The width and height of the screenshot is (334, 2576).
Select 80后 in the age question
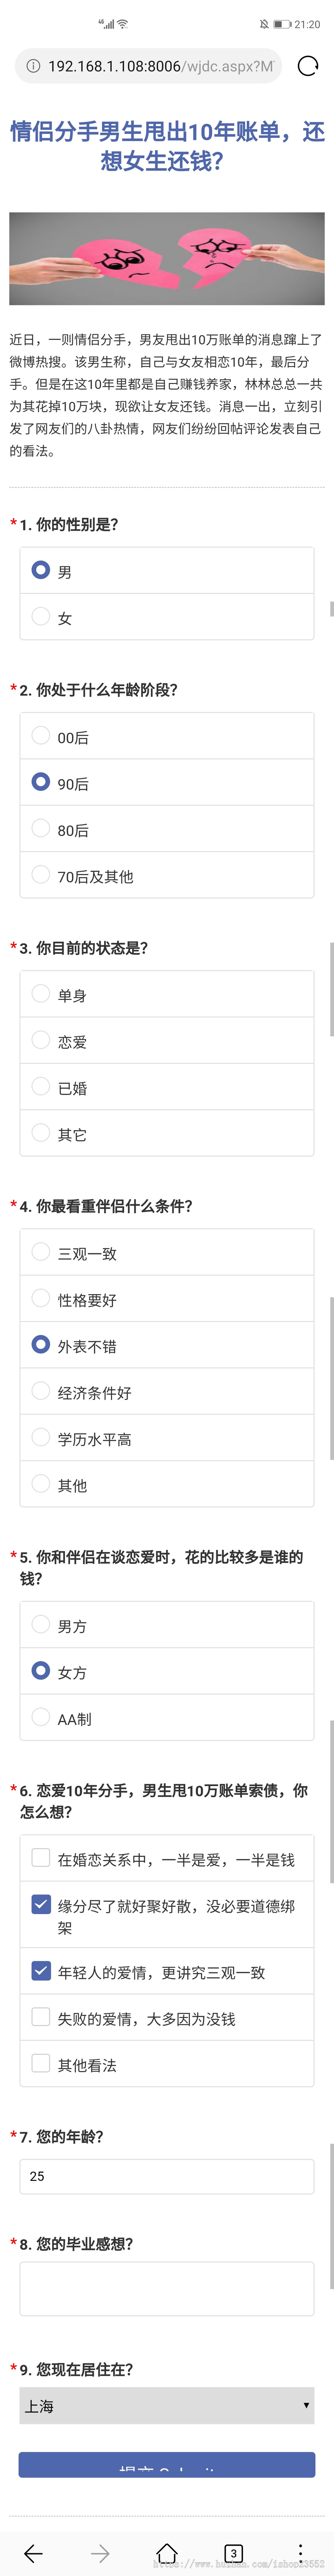tap(41, 828)
